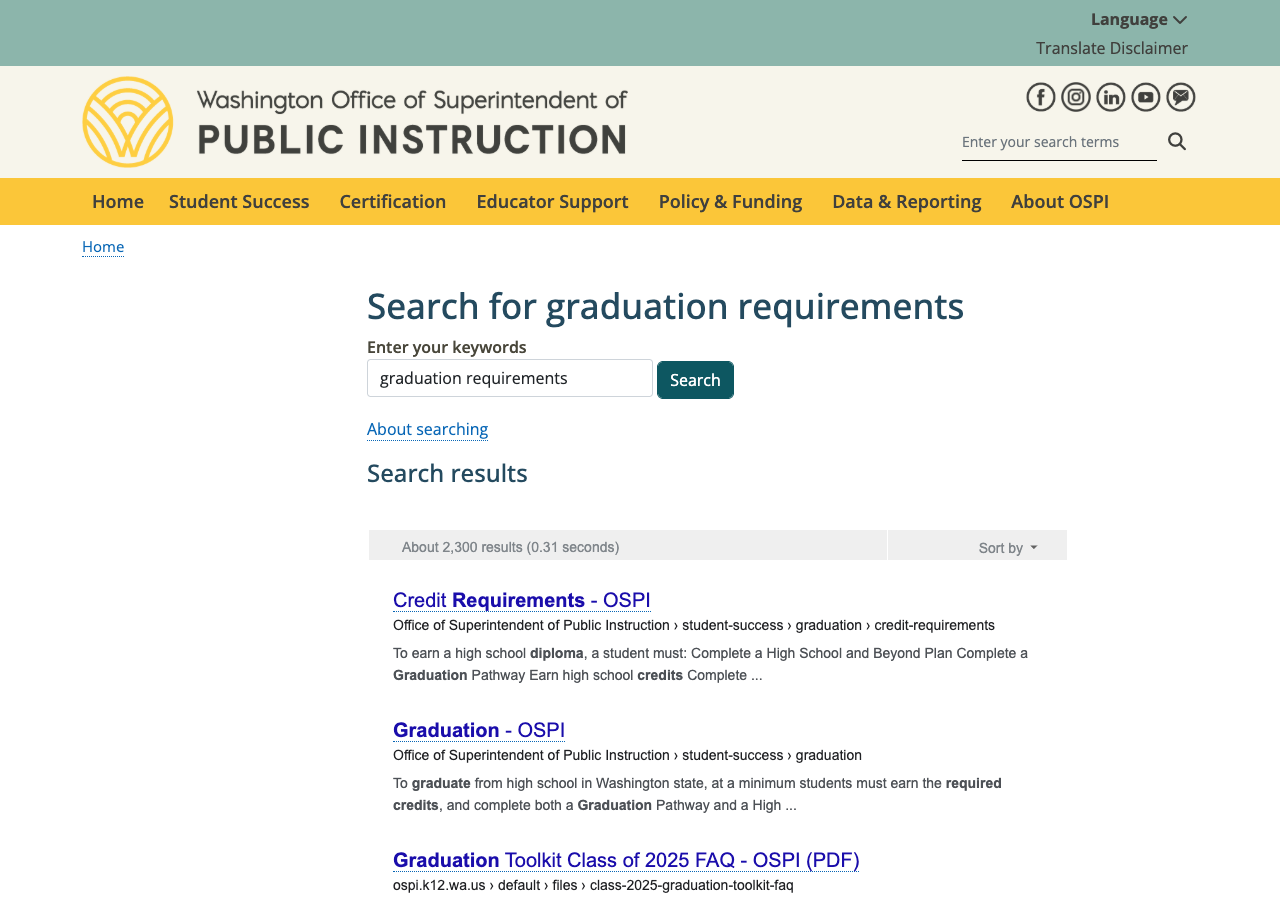Open the Sort by dropdown
The height and width of the screenshot is (900, 1280).
coord(1008,548)
